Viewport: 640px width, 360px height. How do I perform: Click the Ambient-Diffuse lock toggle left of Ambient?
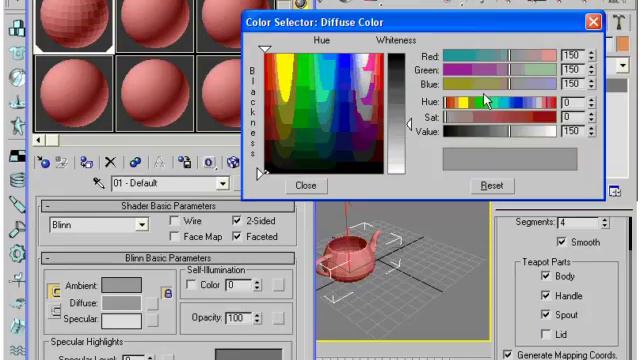pos(54,291)
